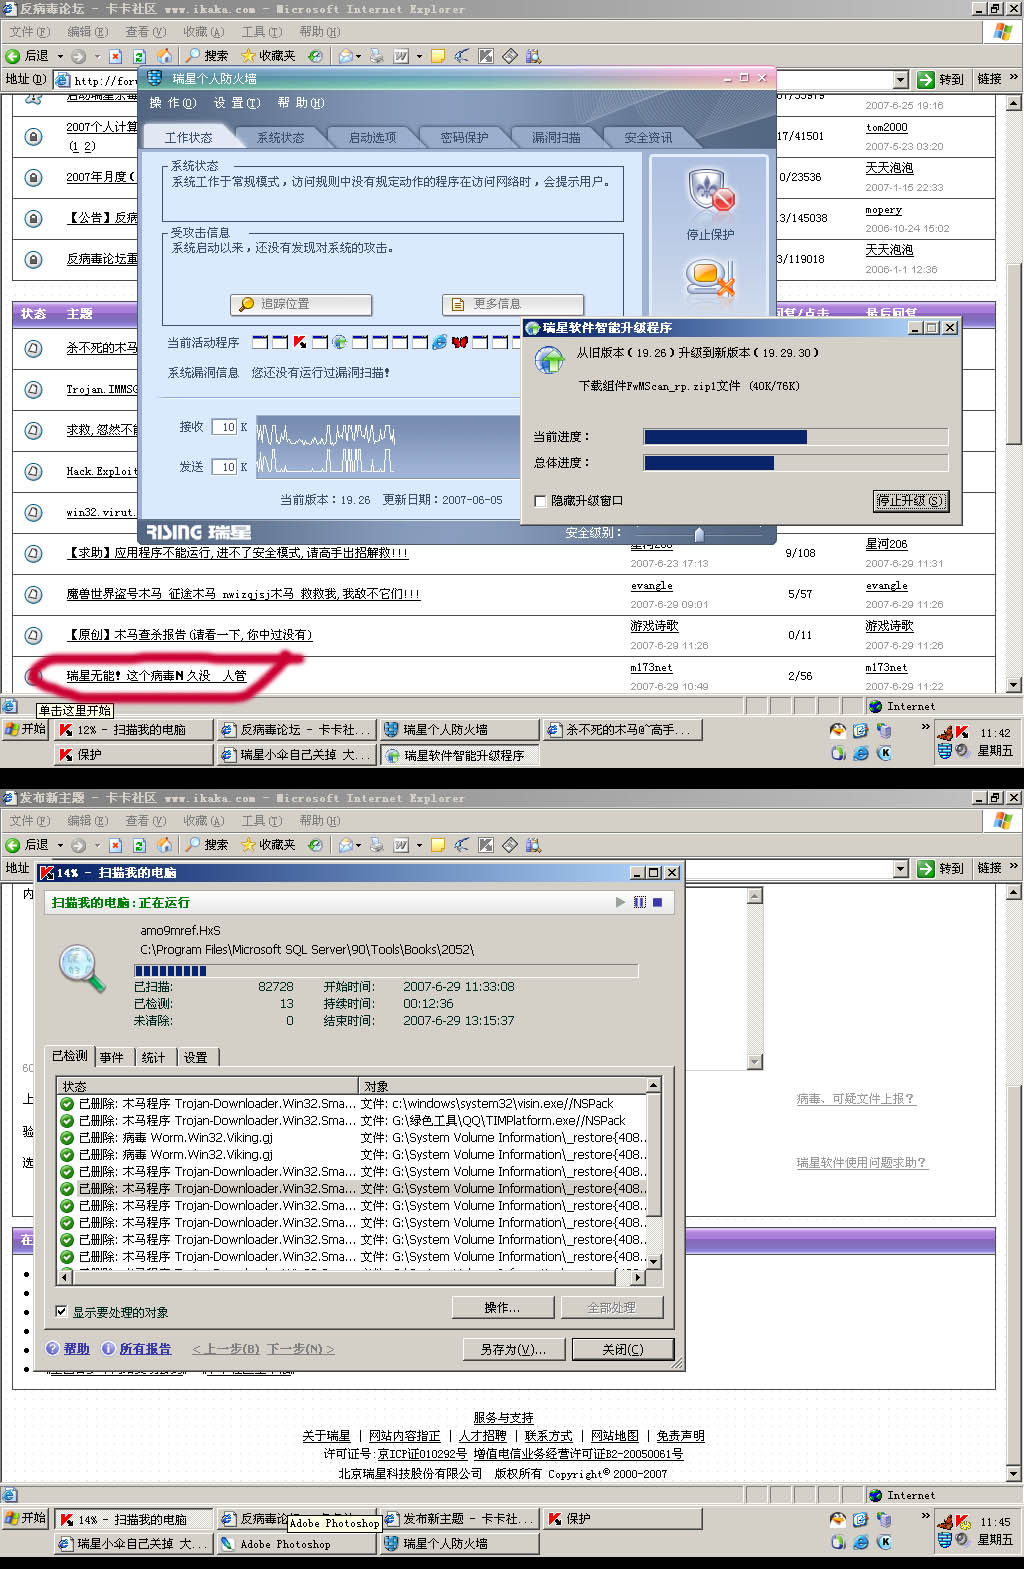Click Print icon in 反病毒论坛 IE toolbar
The height and width of the screenshot is (1569, 1024).
tap(377, 56)
